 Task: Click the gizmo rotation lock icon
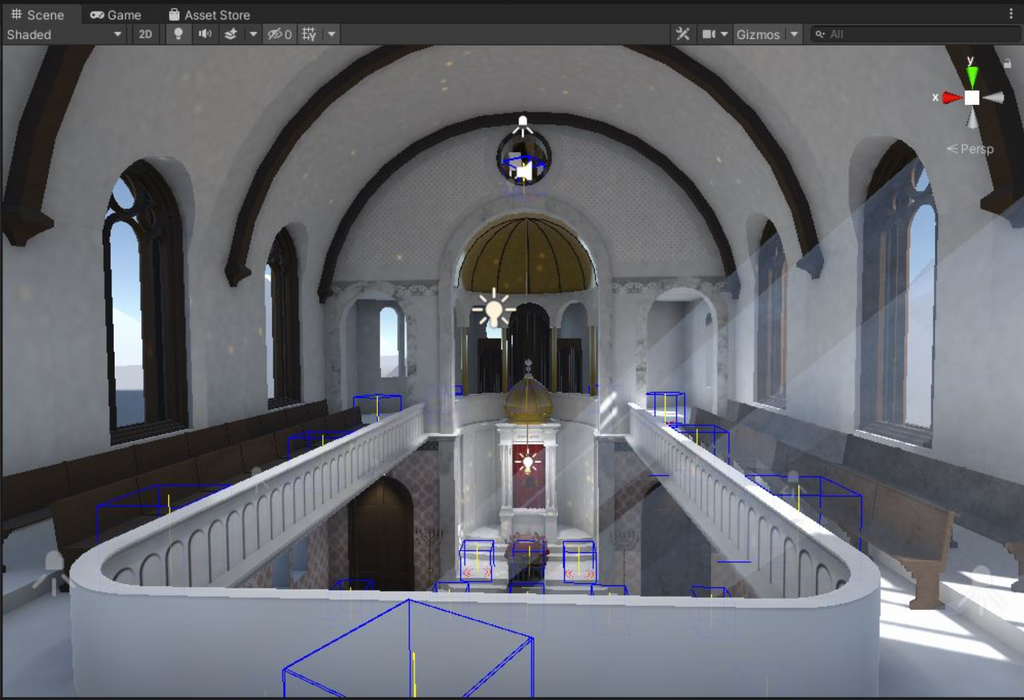click(x=1006, y=63)
